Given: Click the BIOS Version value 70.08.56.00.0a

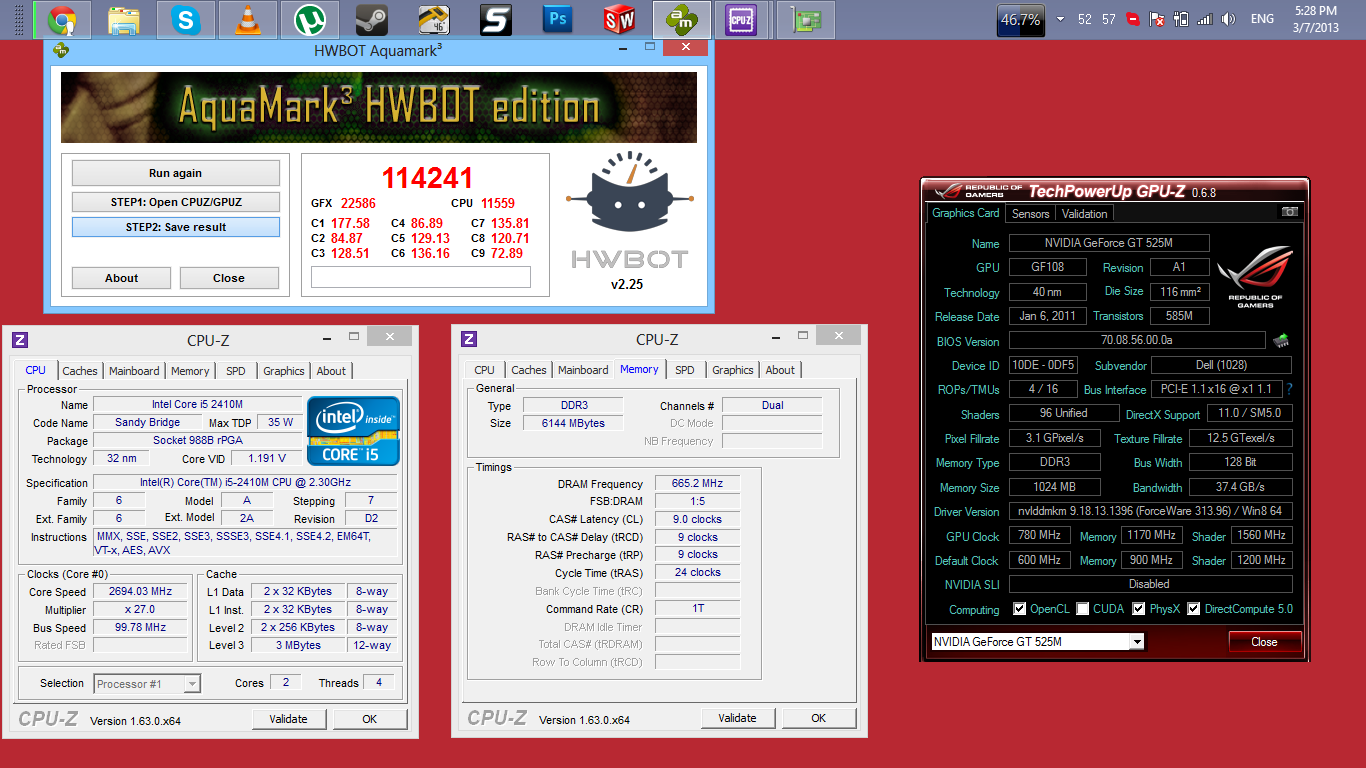Looking at the screenshot, I should pyautogui.click(x=1137, y=341).
